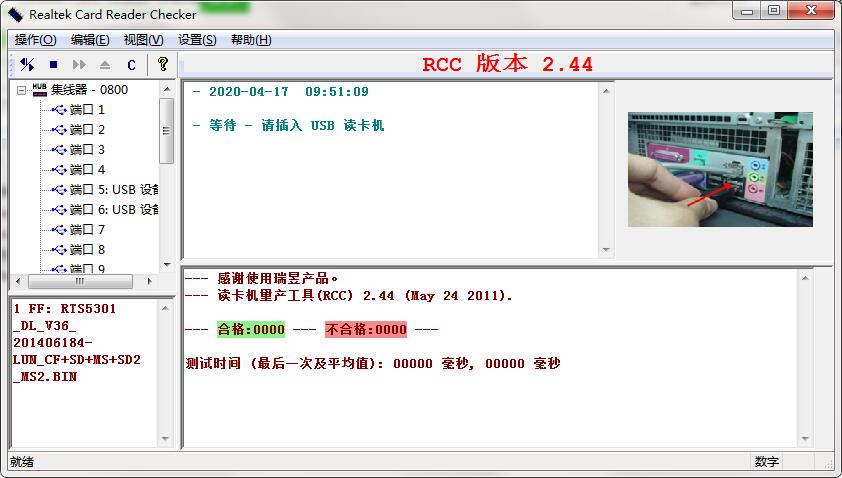Screen dimensions: 842x478
Task: Click the 测试时间 timing line
Action: pyautogui.click(x=373, y=364)
